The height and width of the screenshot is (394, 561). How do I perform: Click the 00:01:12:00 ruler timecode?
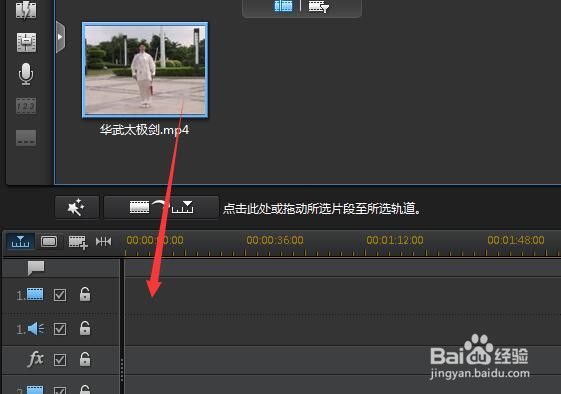click(395, 240)
